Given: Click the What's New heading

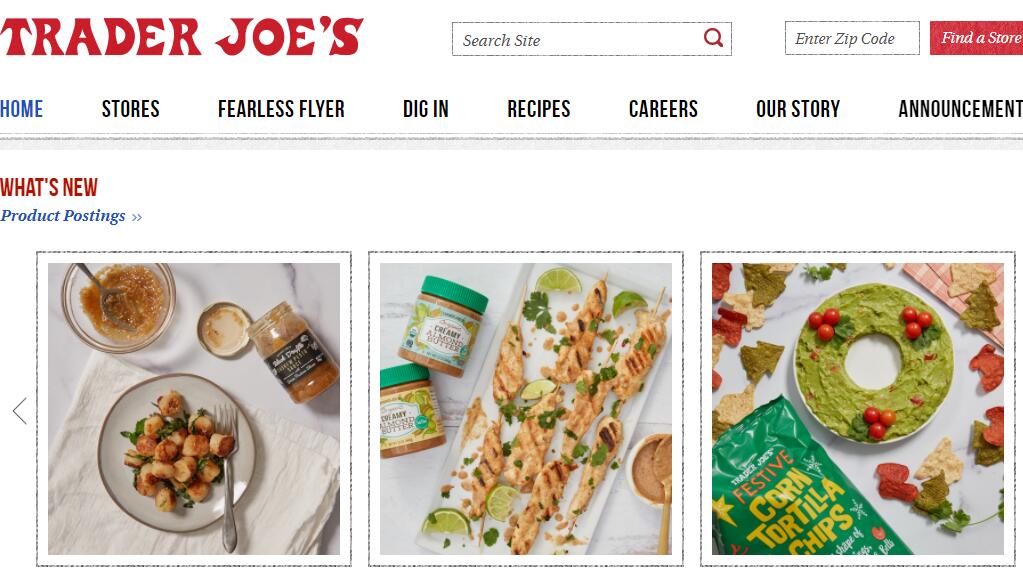Looking at the screenshot, I should (49, 188).
